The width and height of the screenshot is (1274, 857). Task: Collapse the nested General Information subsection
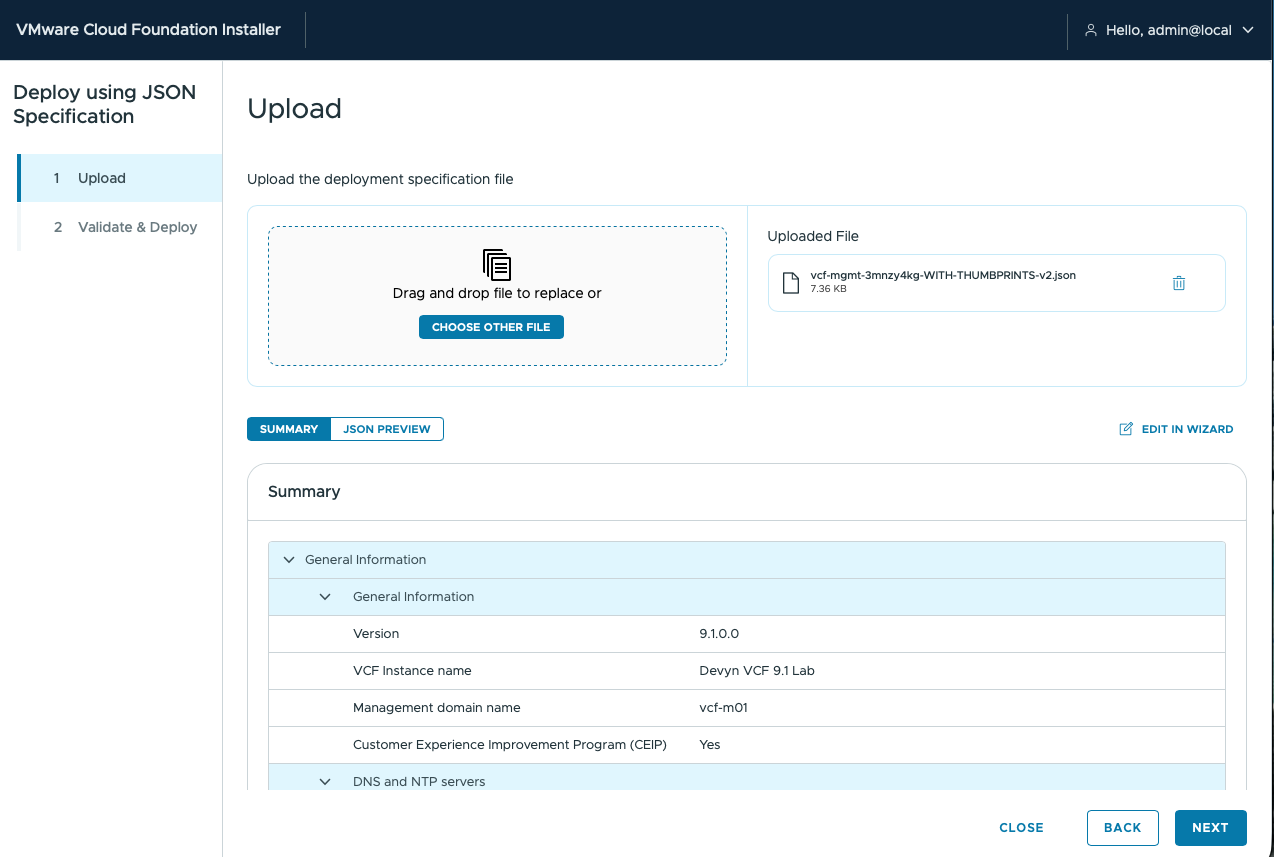[325, 597]
